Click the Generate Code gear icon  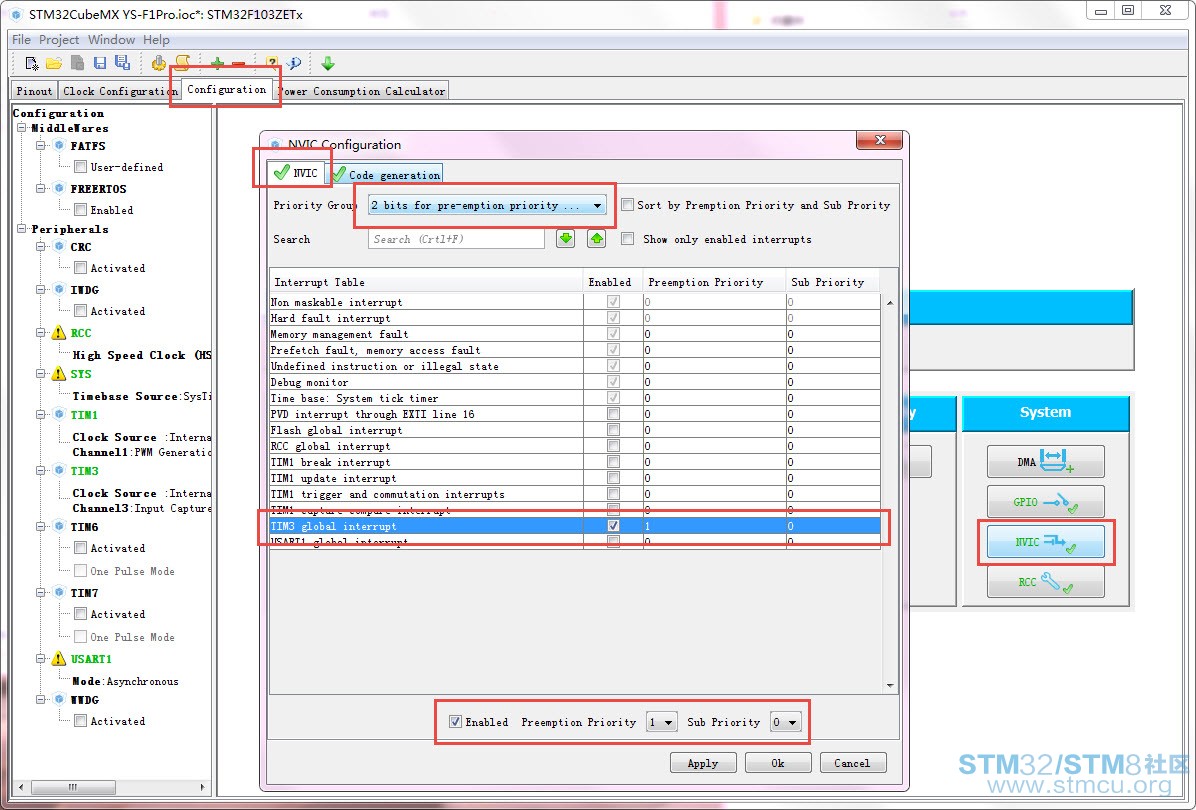tap(159, 63)
